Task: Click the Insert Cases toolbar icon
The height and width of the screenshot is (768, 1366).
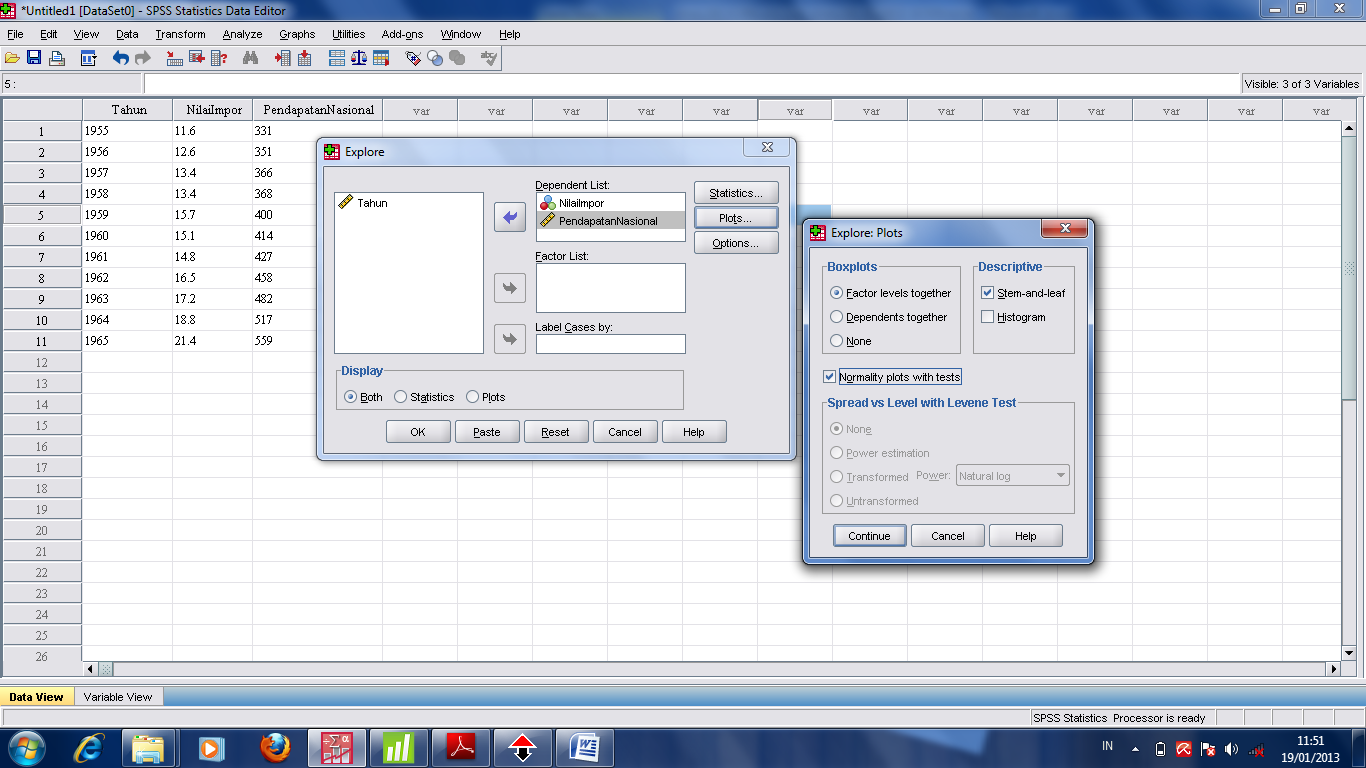Action: (283, 59)
